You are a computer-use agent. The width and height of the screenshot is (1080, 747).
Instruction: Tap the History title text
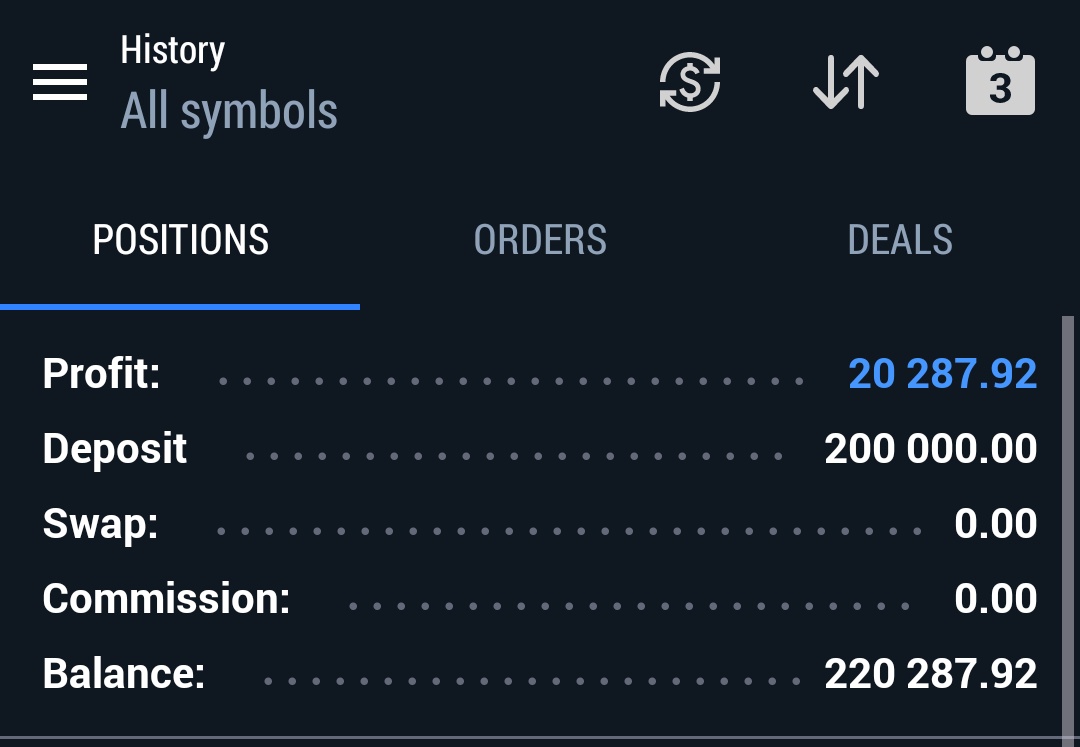point(173,50)
